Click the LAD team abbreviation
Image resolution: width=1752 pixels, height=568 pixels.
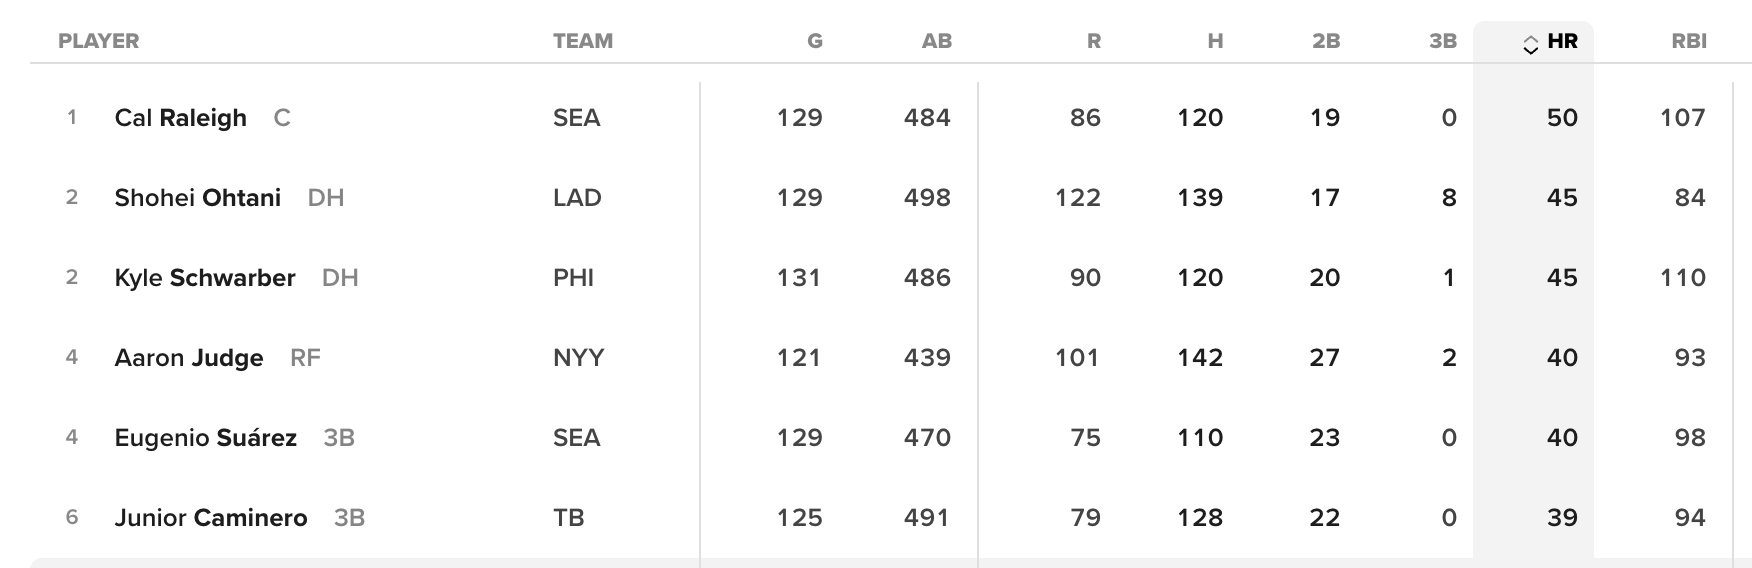click(577, 198)
